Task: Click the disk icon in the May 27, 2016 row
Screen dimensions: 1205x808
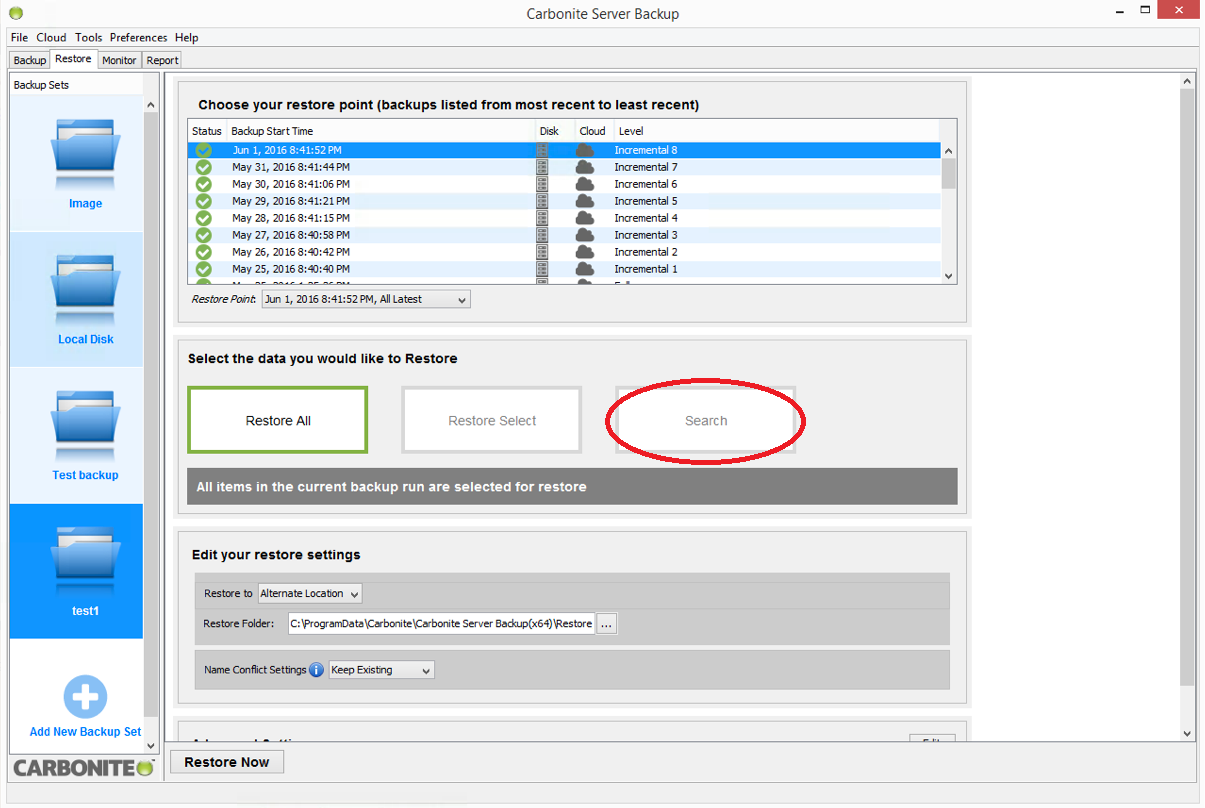Action: pyautogui.click(x=542, y=235)
